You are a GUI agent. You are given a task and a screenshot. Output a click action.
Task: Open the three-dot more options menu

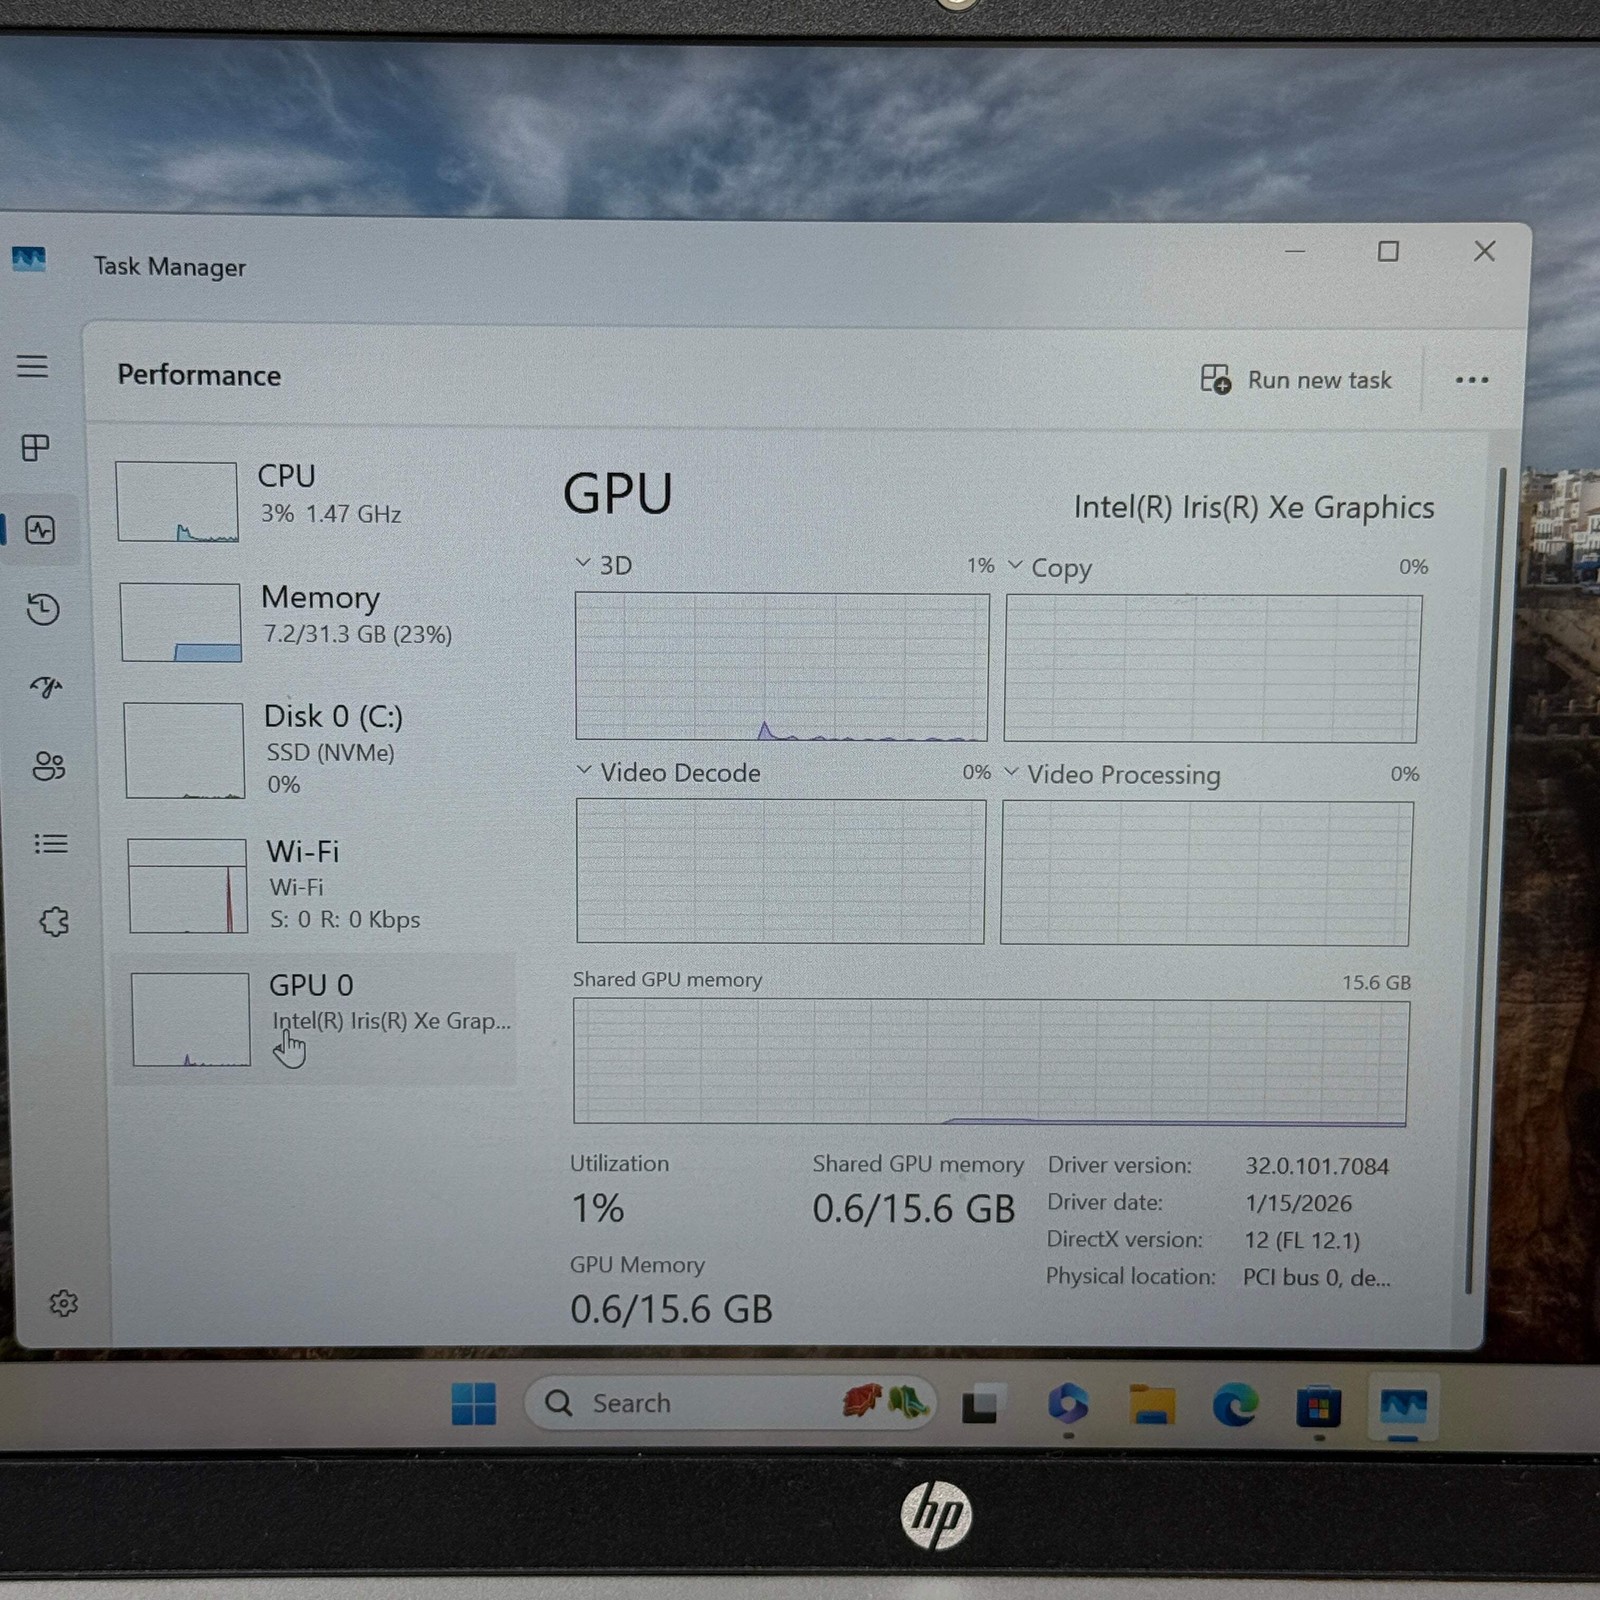(1471, 380)
